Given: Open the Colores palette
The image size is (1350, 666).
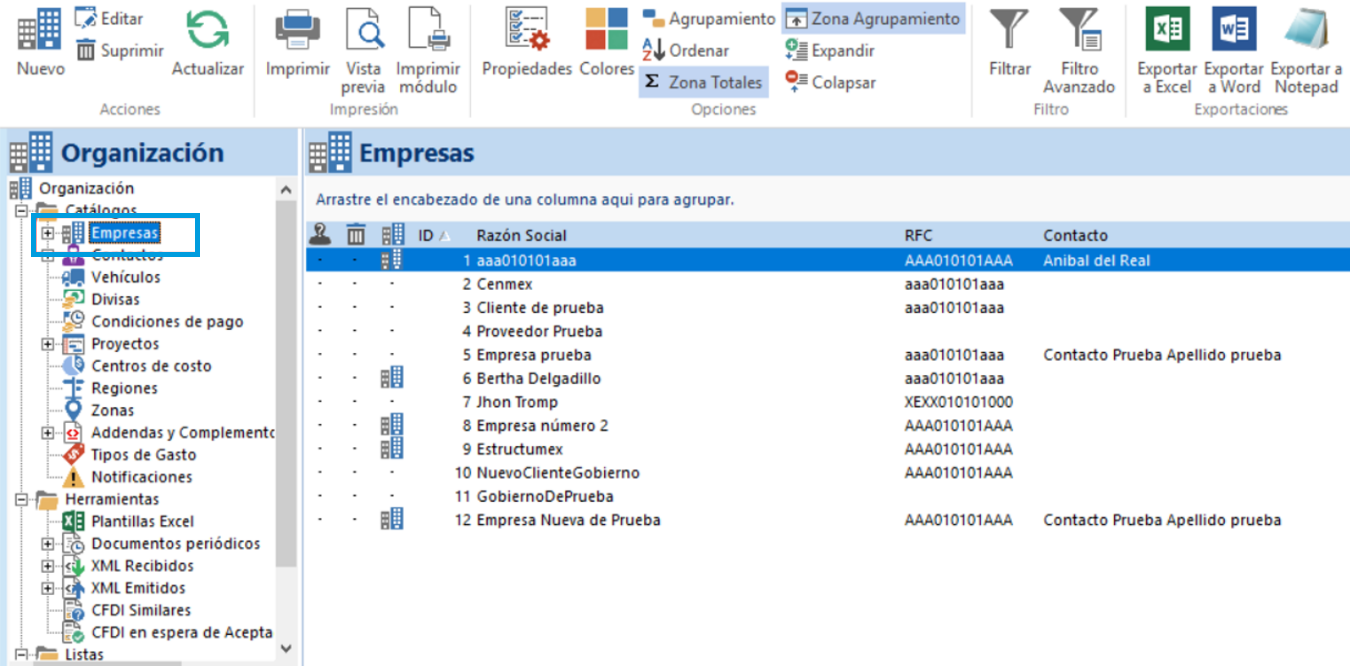Looking at the screenshot, I should click(x=607, y=43).
